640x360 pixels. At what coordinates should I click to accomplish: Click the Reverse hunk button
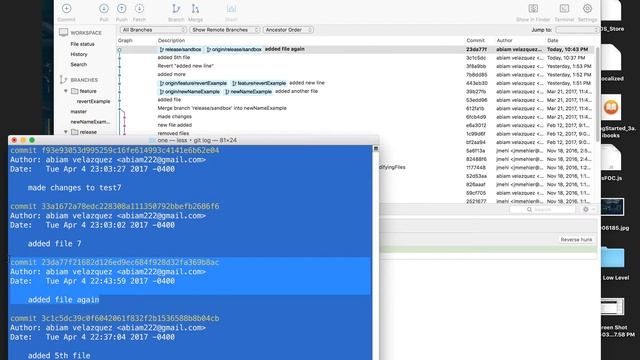tap(576, 240)
